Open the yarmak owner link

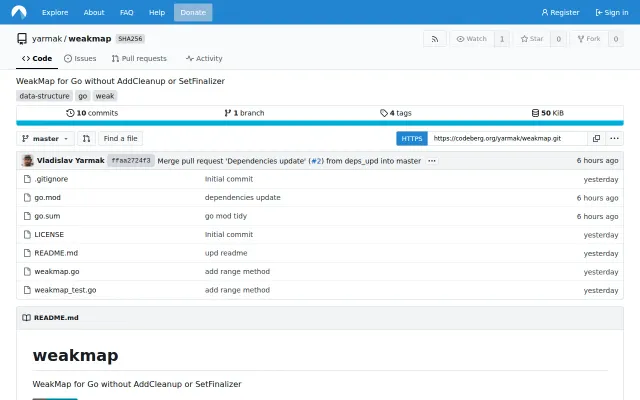(x=47, y=39)
